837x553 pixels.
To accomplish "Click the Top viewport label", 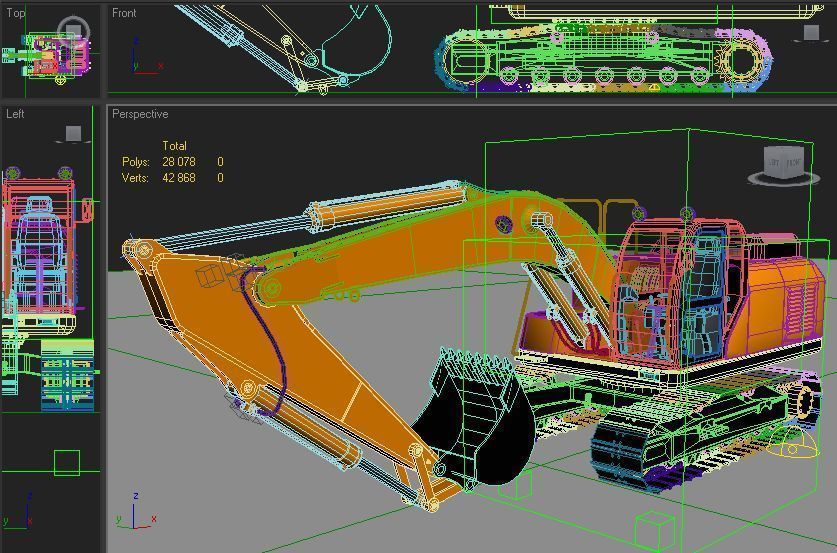I will tap(15, 13).
